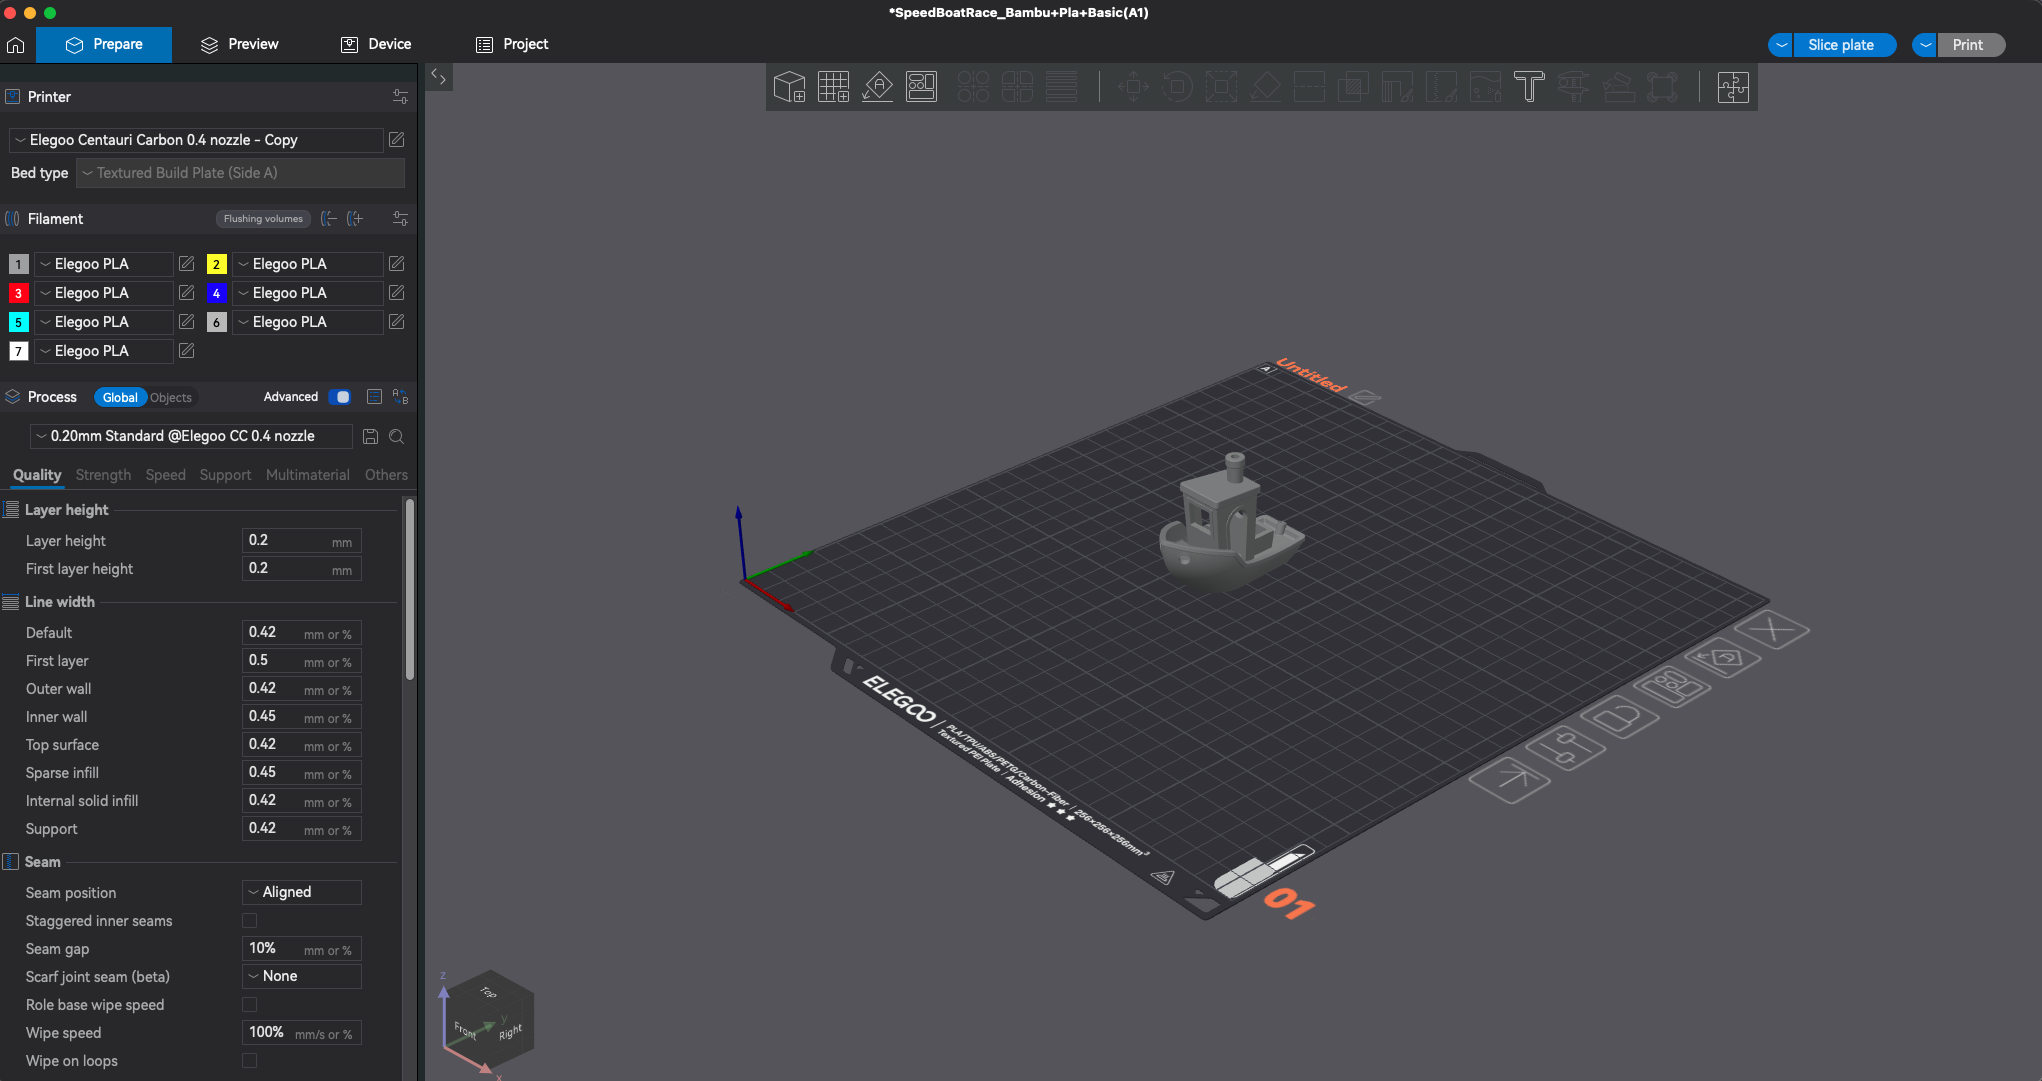This screenshot has height=1081, width=2042.
Task: Open the Strength settings tab
Action: (103, 475)
